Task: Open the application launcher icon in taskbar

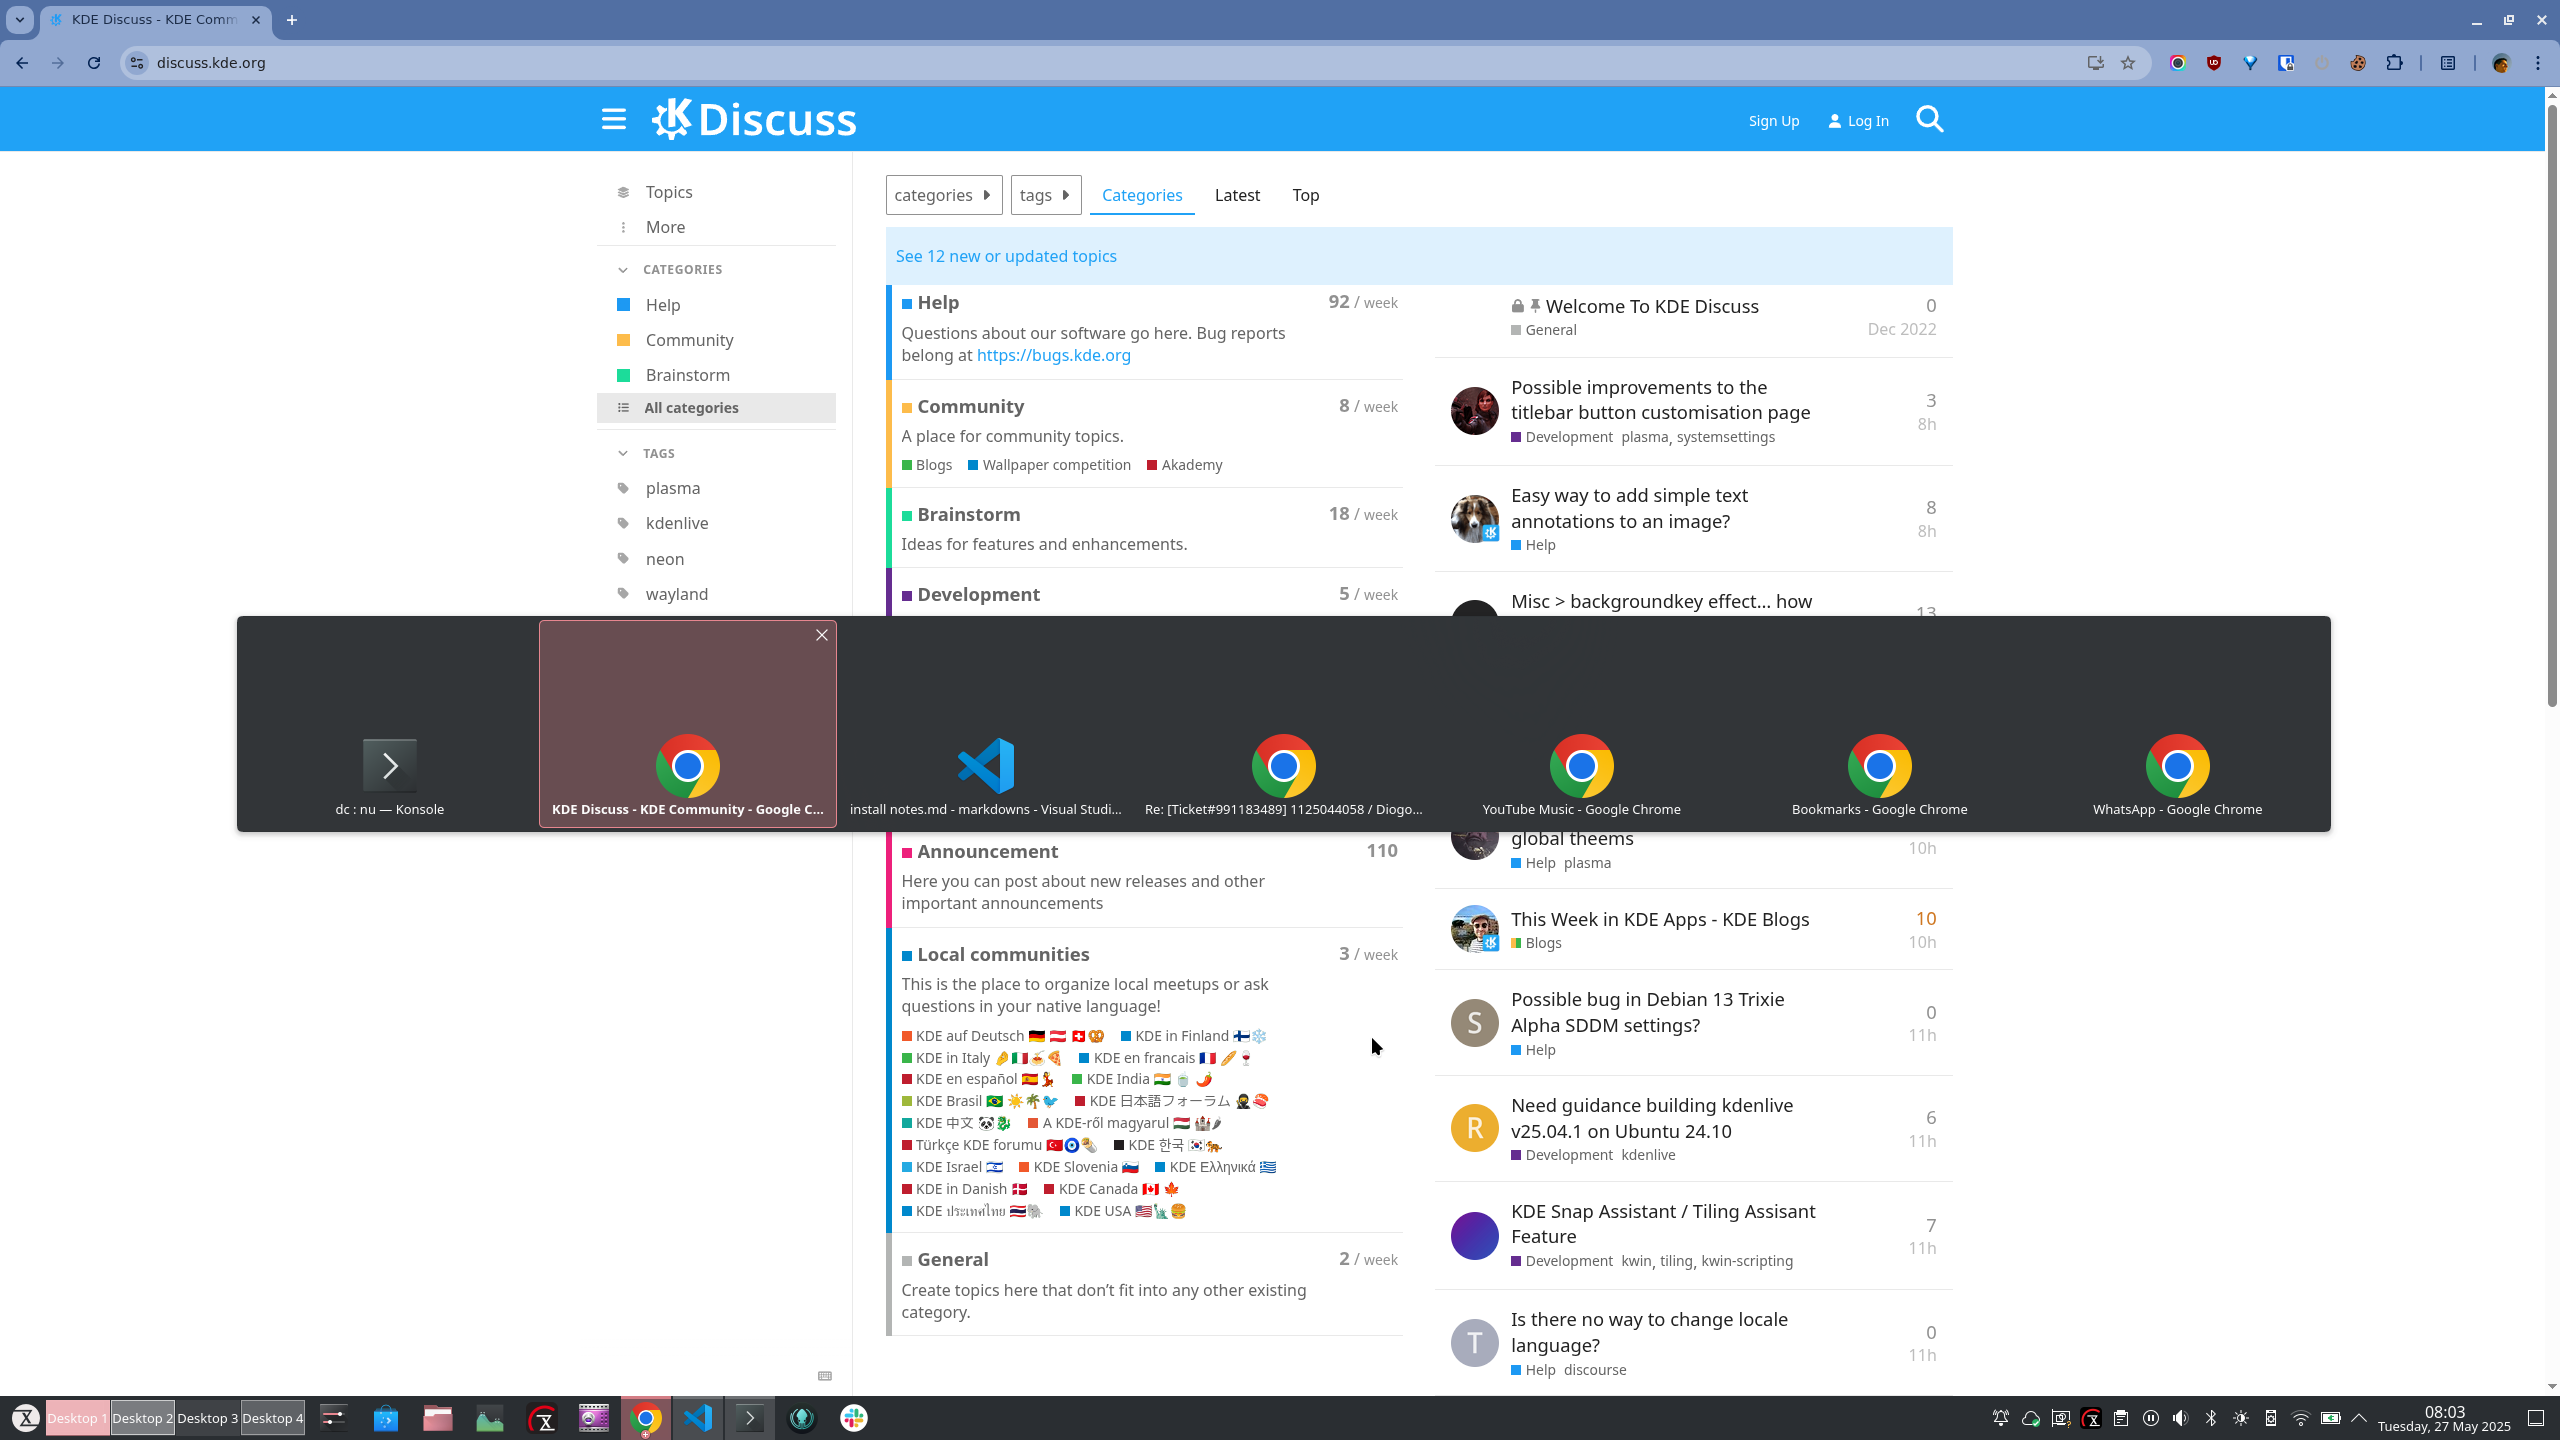Action: tap(26, 1418)
